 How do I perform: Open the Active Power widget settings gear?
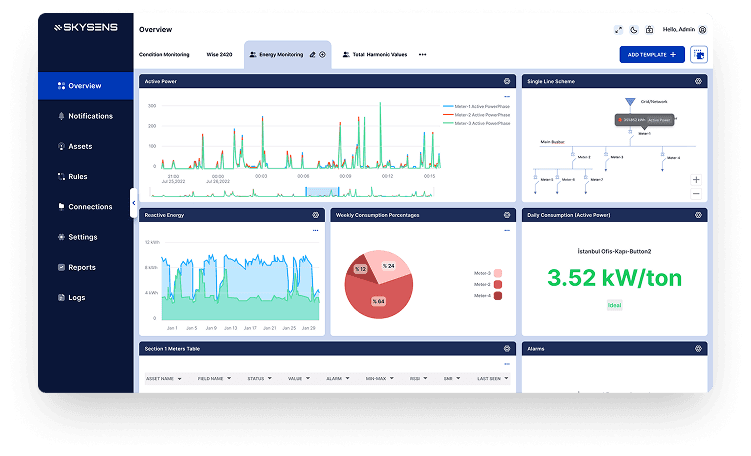click(507, 81)
